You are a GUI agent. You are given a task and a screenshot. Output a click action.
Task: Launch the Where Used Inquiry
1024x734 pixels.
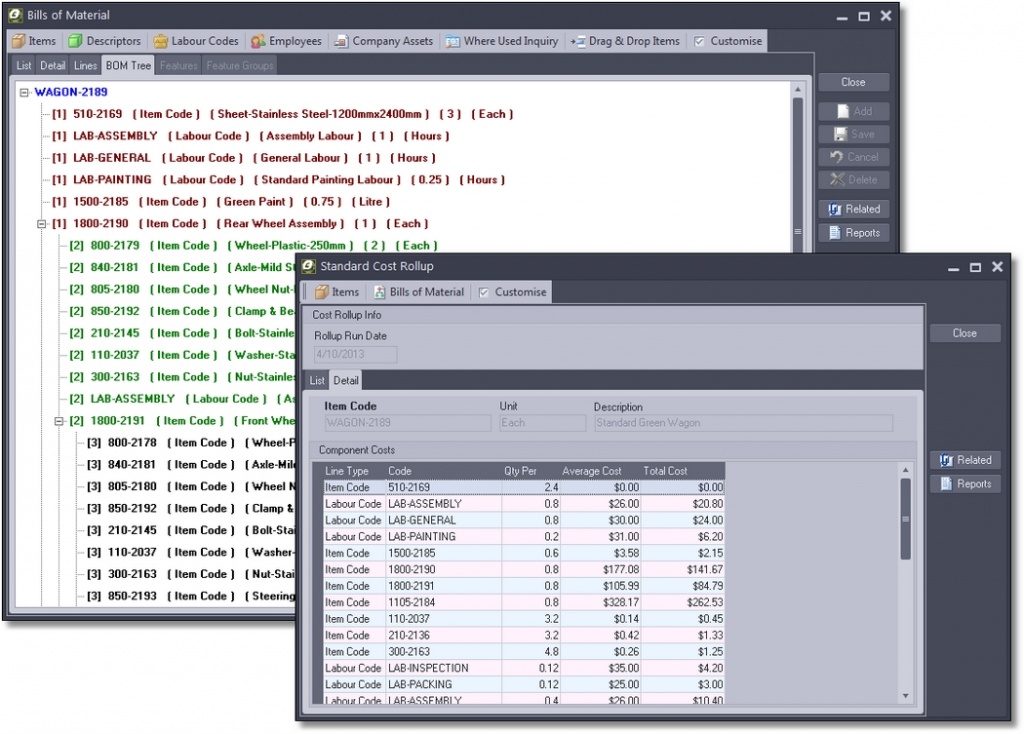(502, 41)
